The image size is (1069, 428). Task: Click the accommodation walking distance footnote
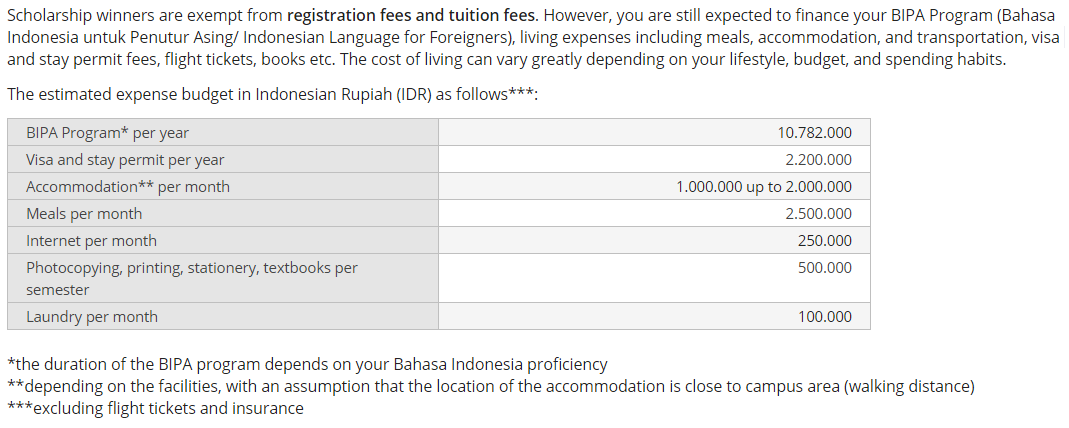(491, 386)
